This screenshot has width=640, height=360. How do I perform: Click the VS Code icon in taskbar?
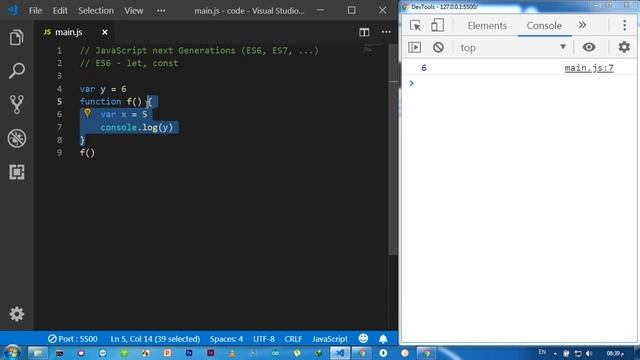click(x=340, y=353)
